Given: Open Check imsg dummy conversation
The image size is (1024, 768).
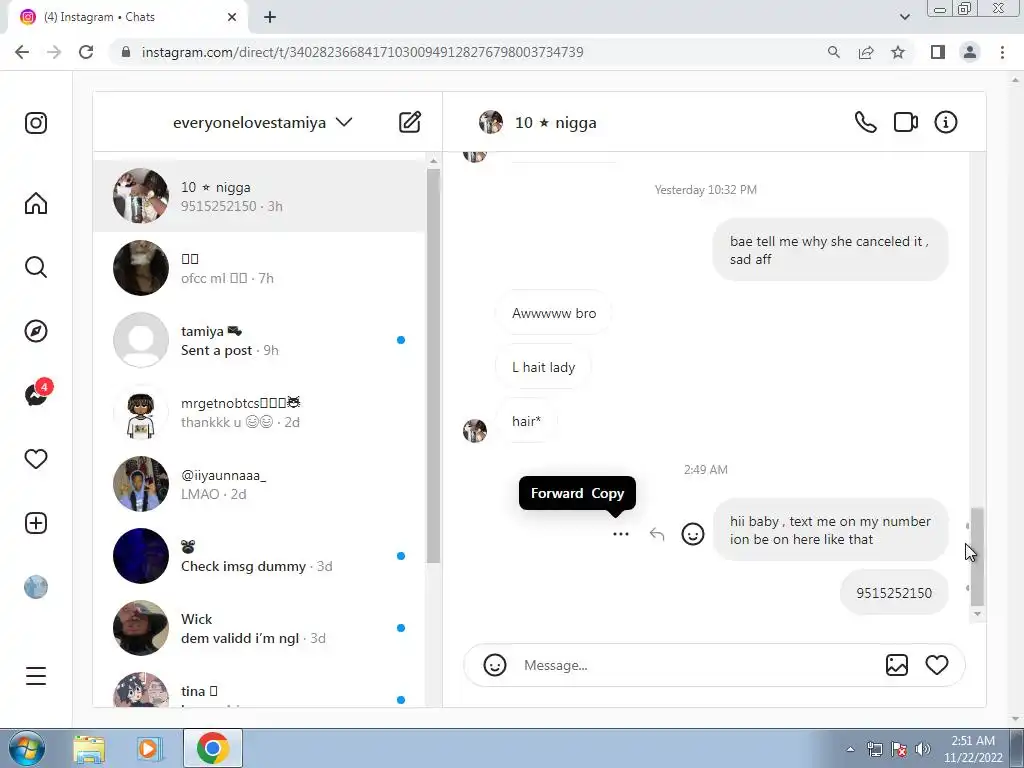Looking at the screenshot, I should [259, 556].
